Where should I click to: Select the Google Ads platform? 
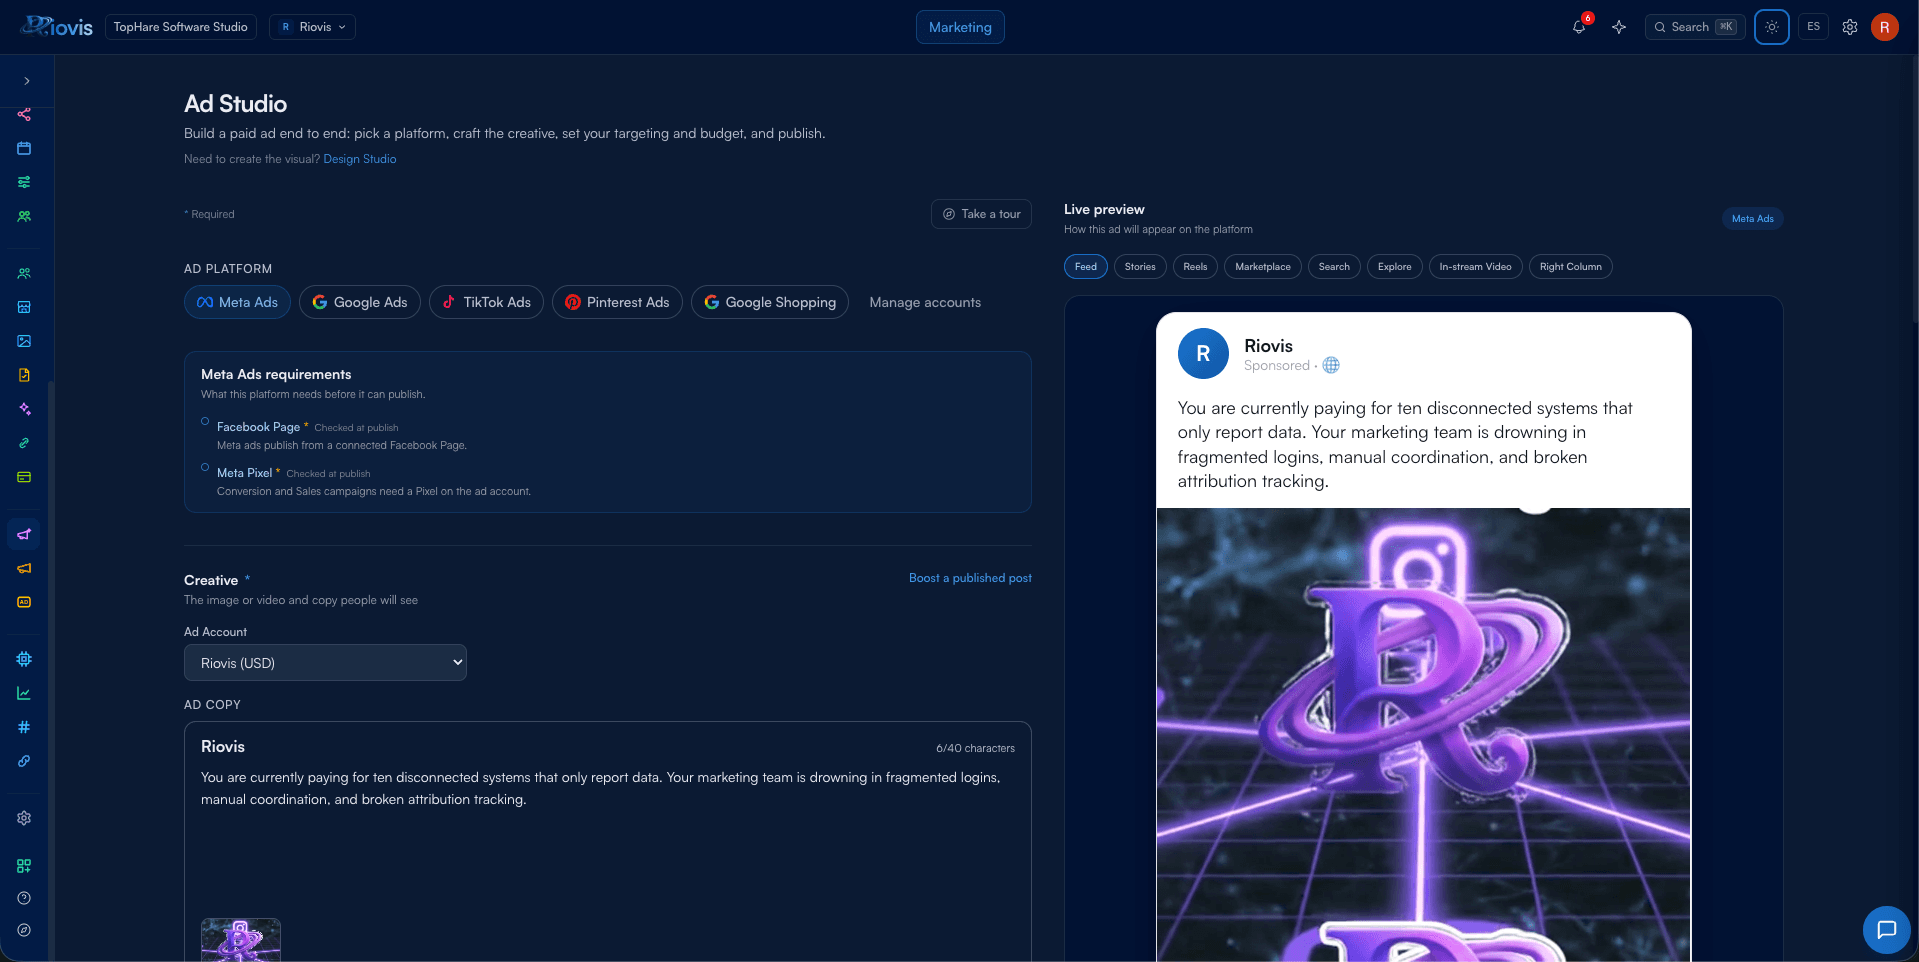360,302
